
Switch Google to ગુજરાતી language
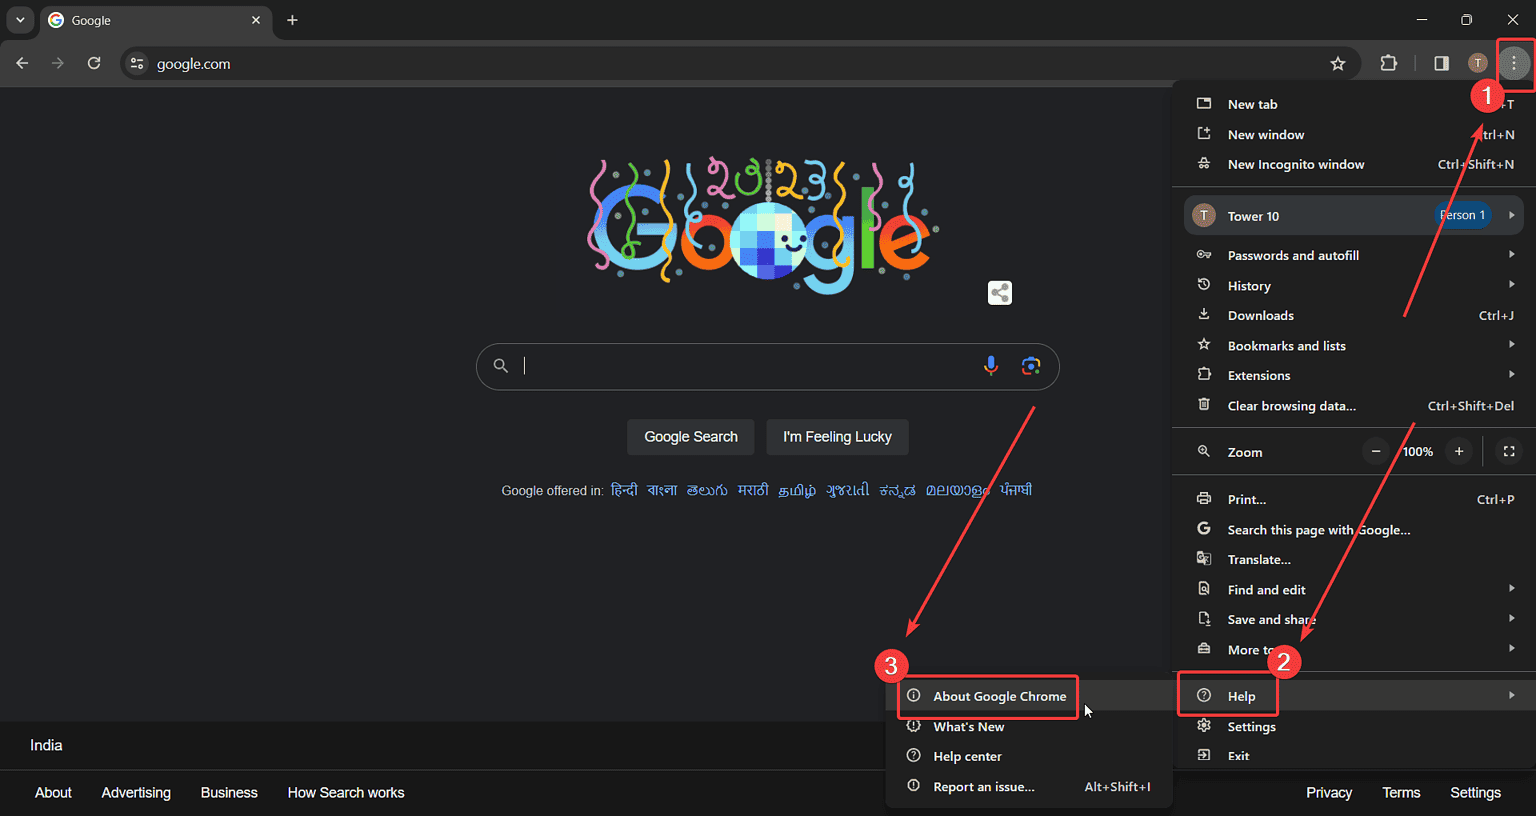point(848,490)
